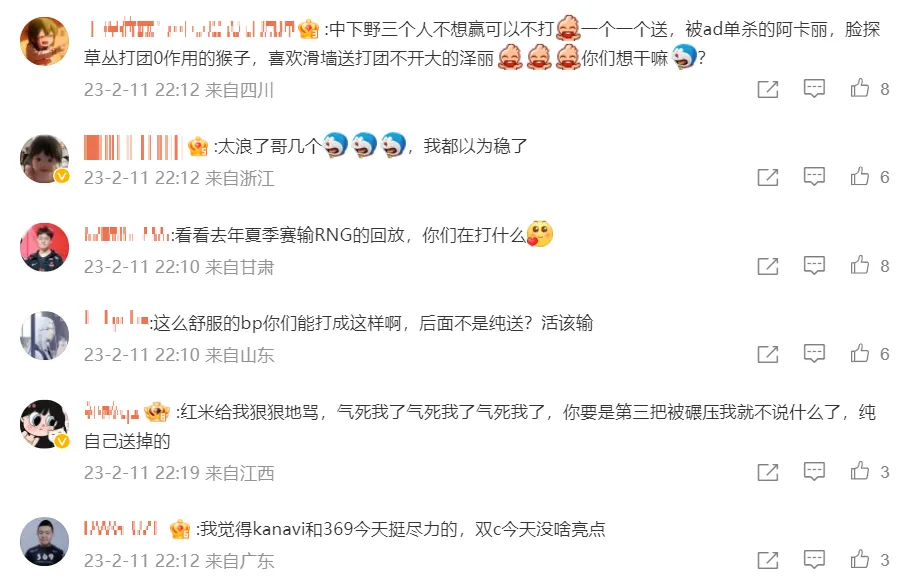
Task: Open replies on the RNG回放 comment
Action: (814, 266)
